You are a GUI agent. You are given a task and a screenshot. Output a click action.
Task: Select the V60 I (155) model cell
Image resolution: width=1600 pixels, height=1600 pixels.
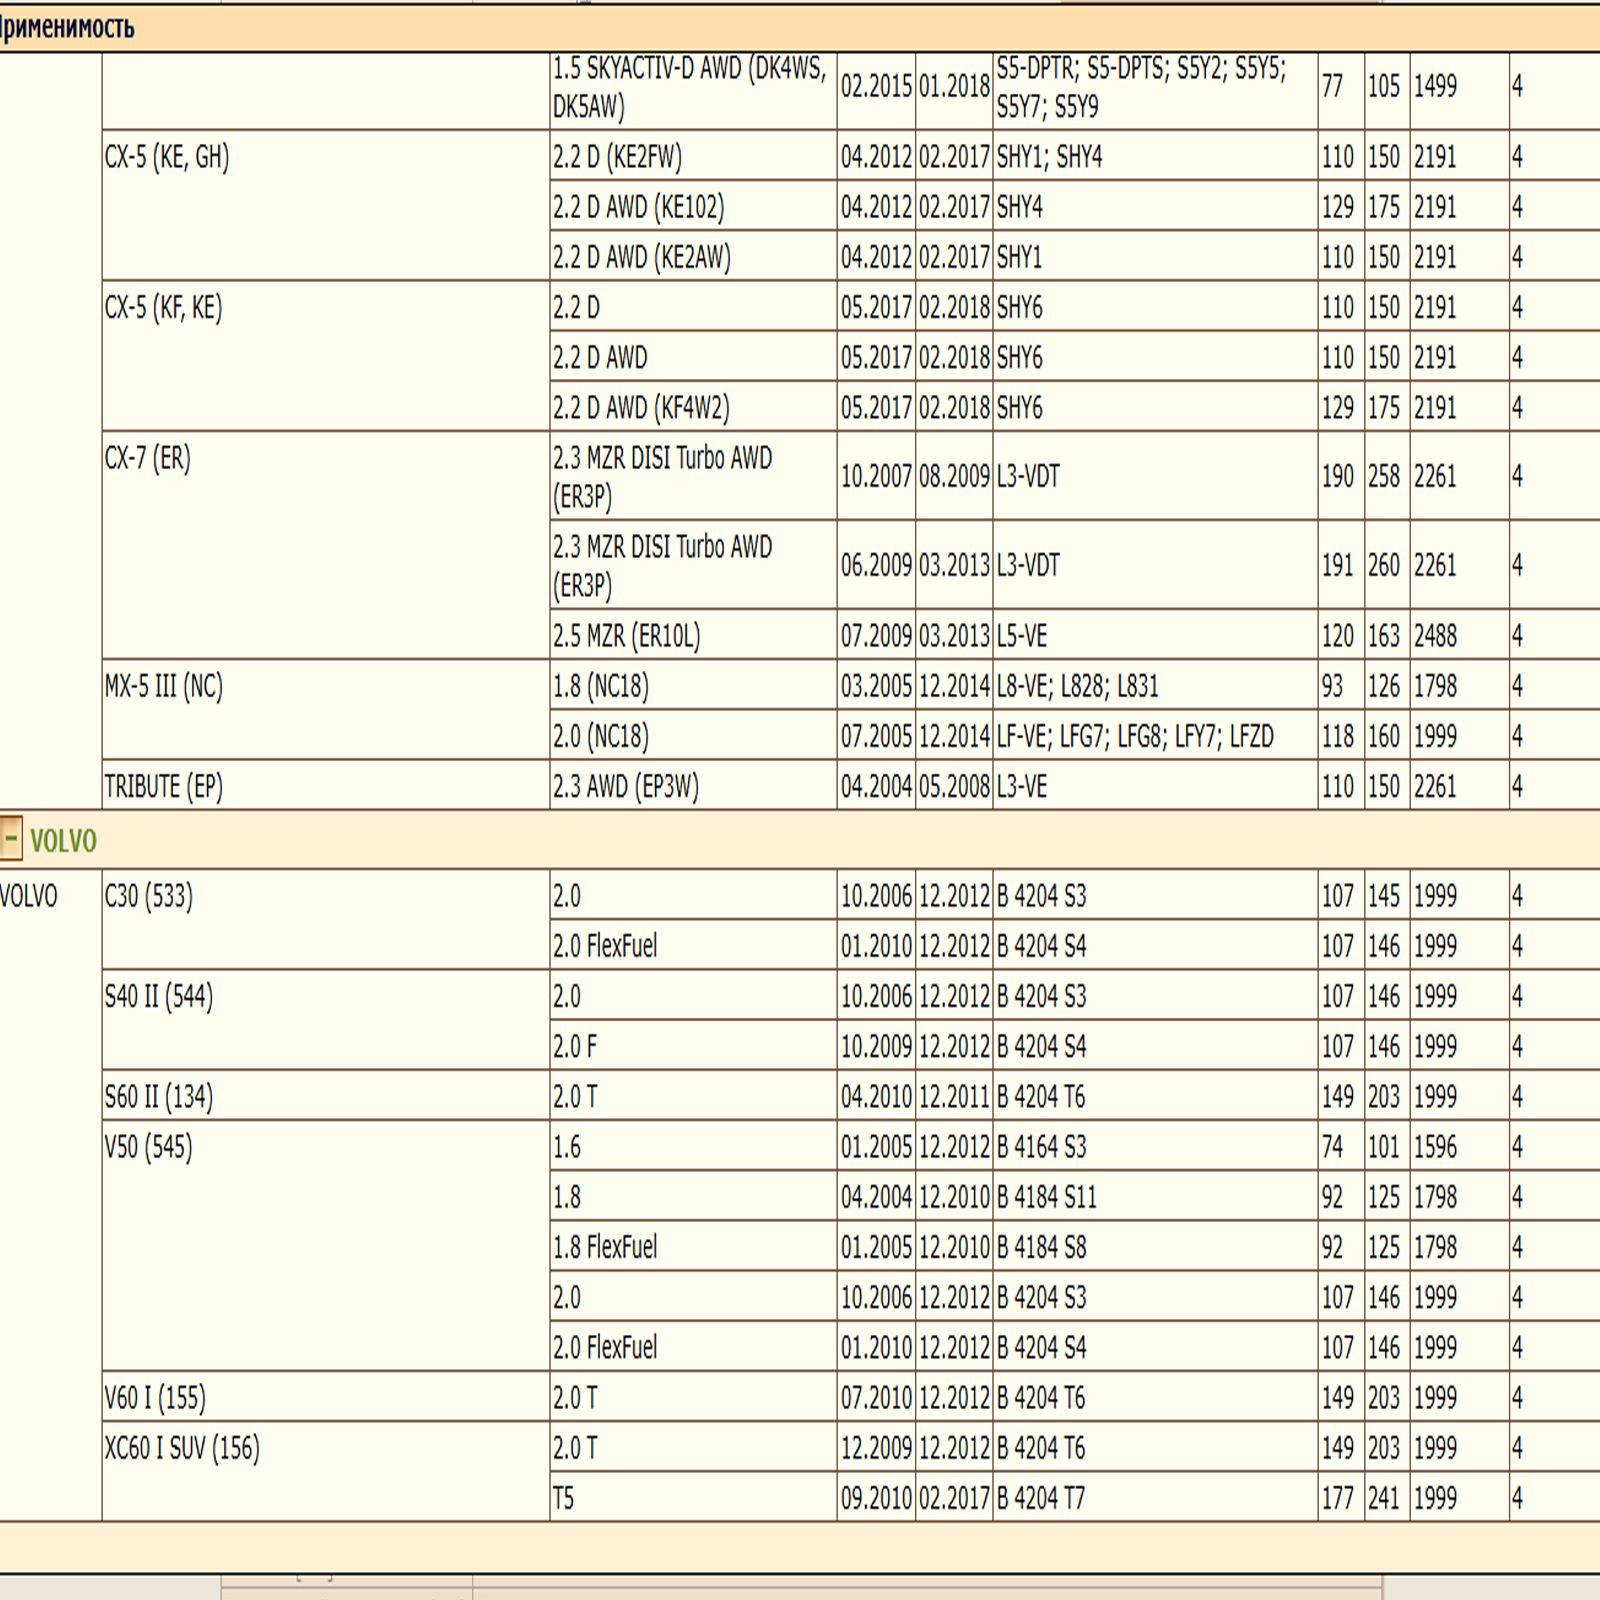coord(155,1398)
